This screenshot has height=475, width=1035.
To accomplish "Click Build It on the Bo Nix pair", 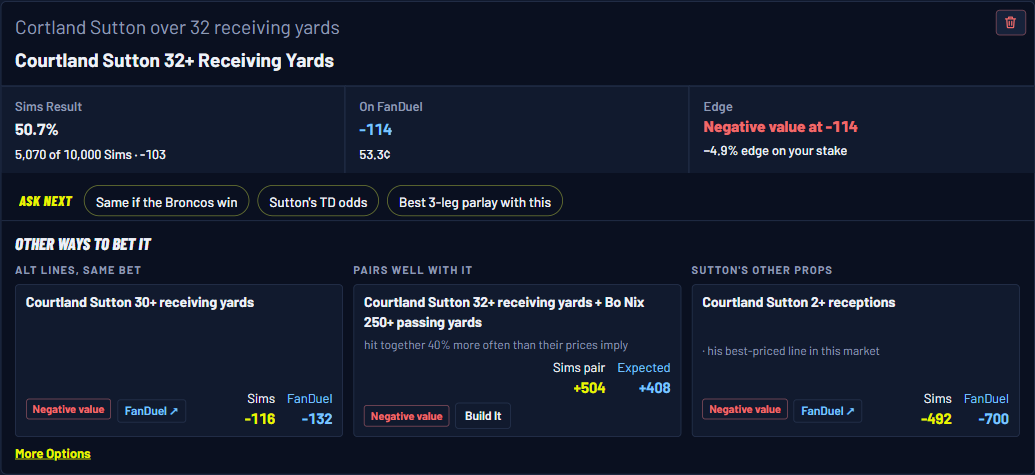I will coord(483,416).
